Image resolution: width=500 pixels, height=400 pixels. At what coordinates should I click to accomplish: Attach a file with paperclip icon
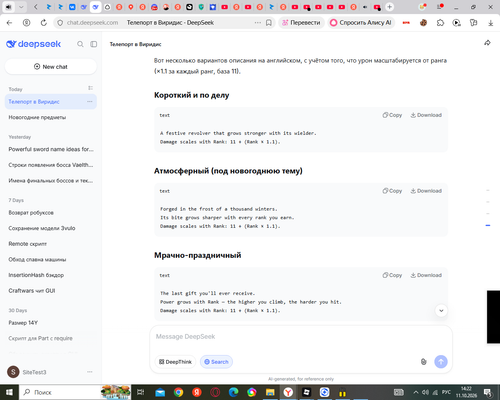click(423, 362)
